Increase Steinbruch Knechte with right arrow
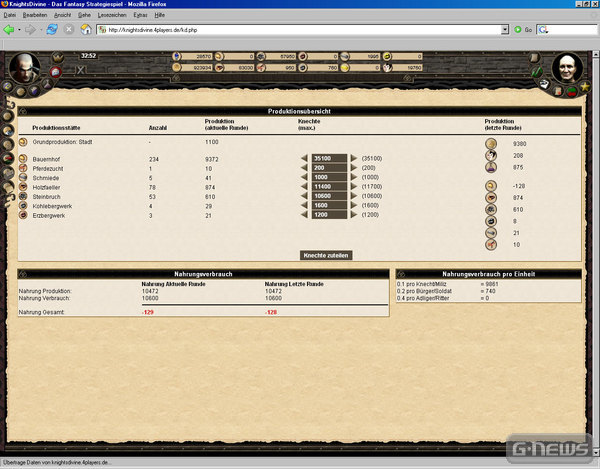 coord(352,196)
